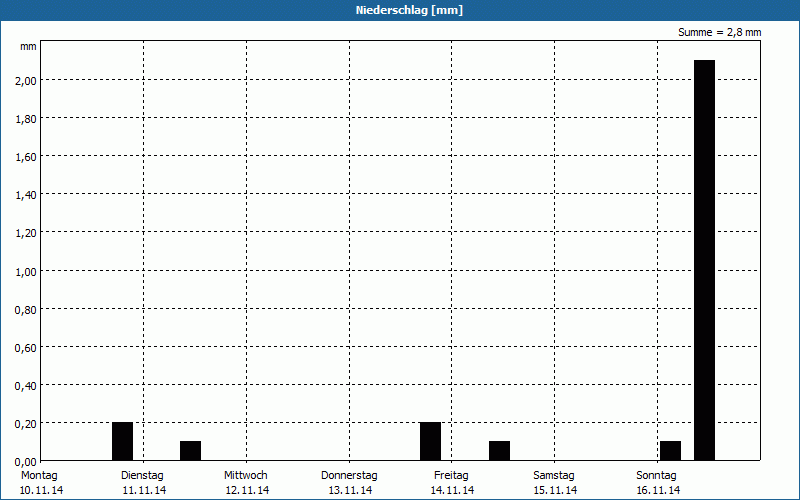Image resolution: width=800 pixels, height=500 pixels.
Task: Click the y-axis value '0,40'
Action: click(26, 386)
